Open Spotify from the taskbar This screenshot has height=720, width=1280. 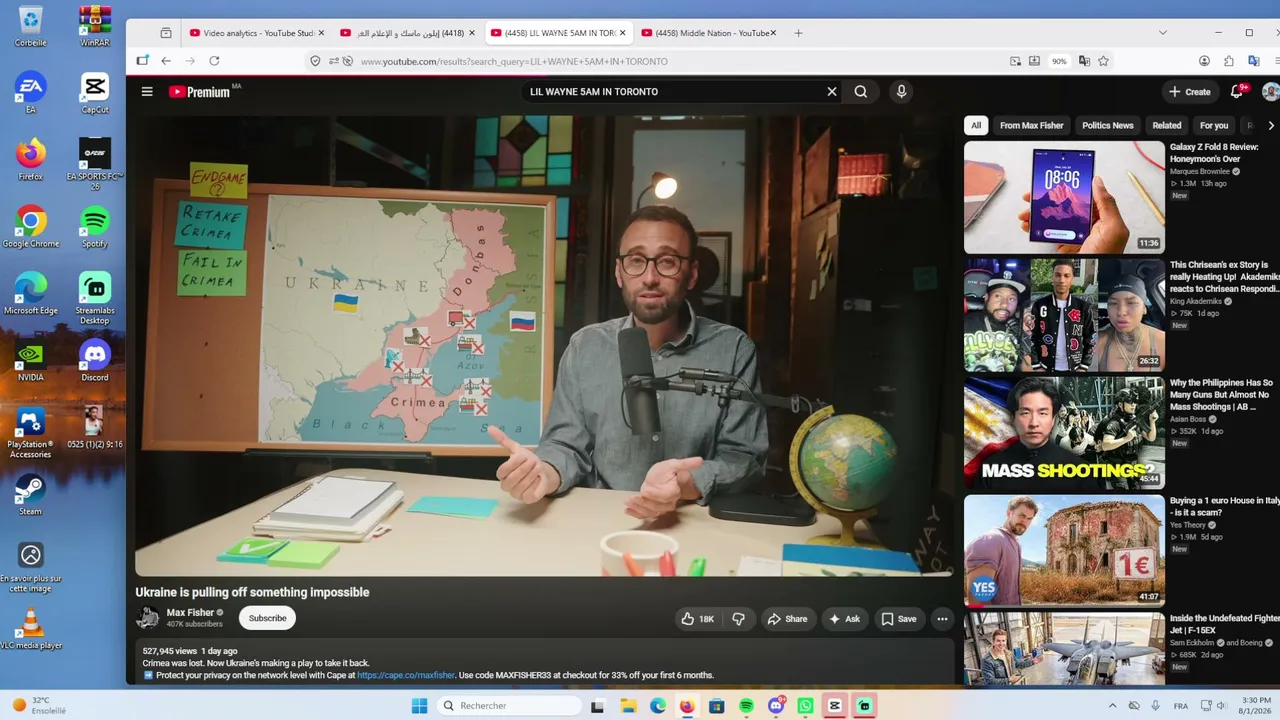[x=746, y=706]
